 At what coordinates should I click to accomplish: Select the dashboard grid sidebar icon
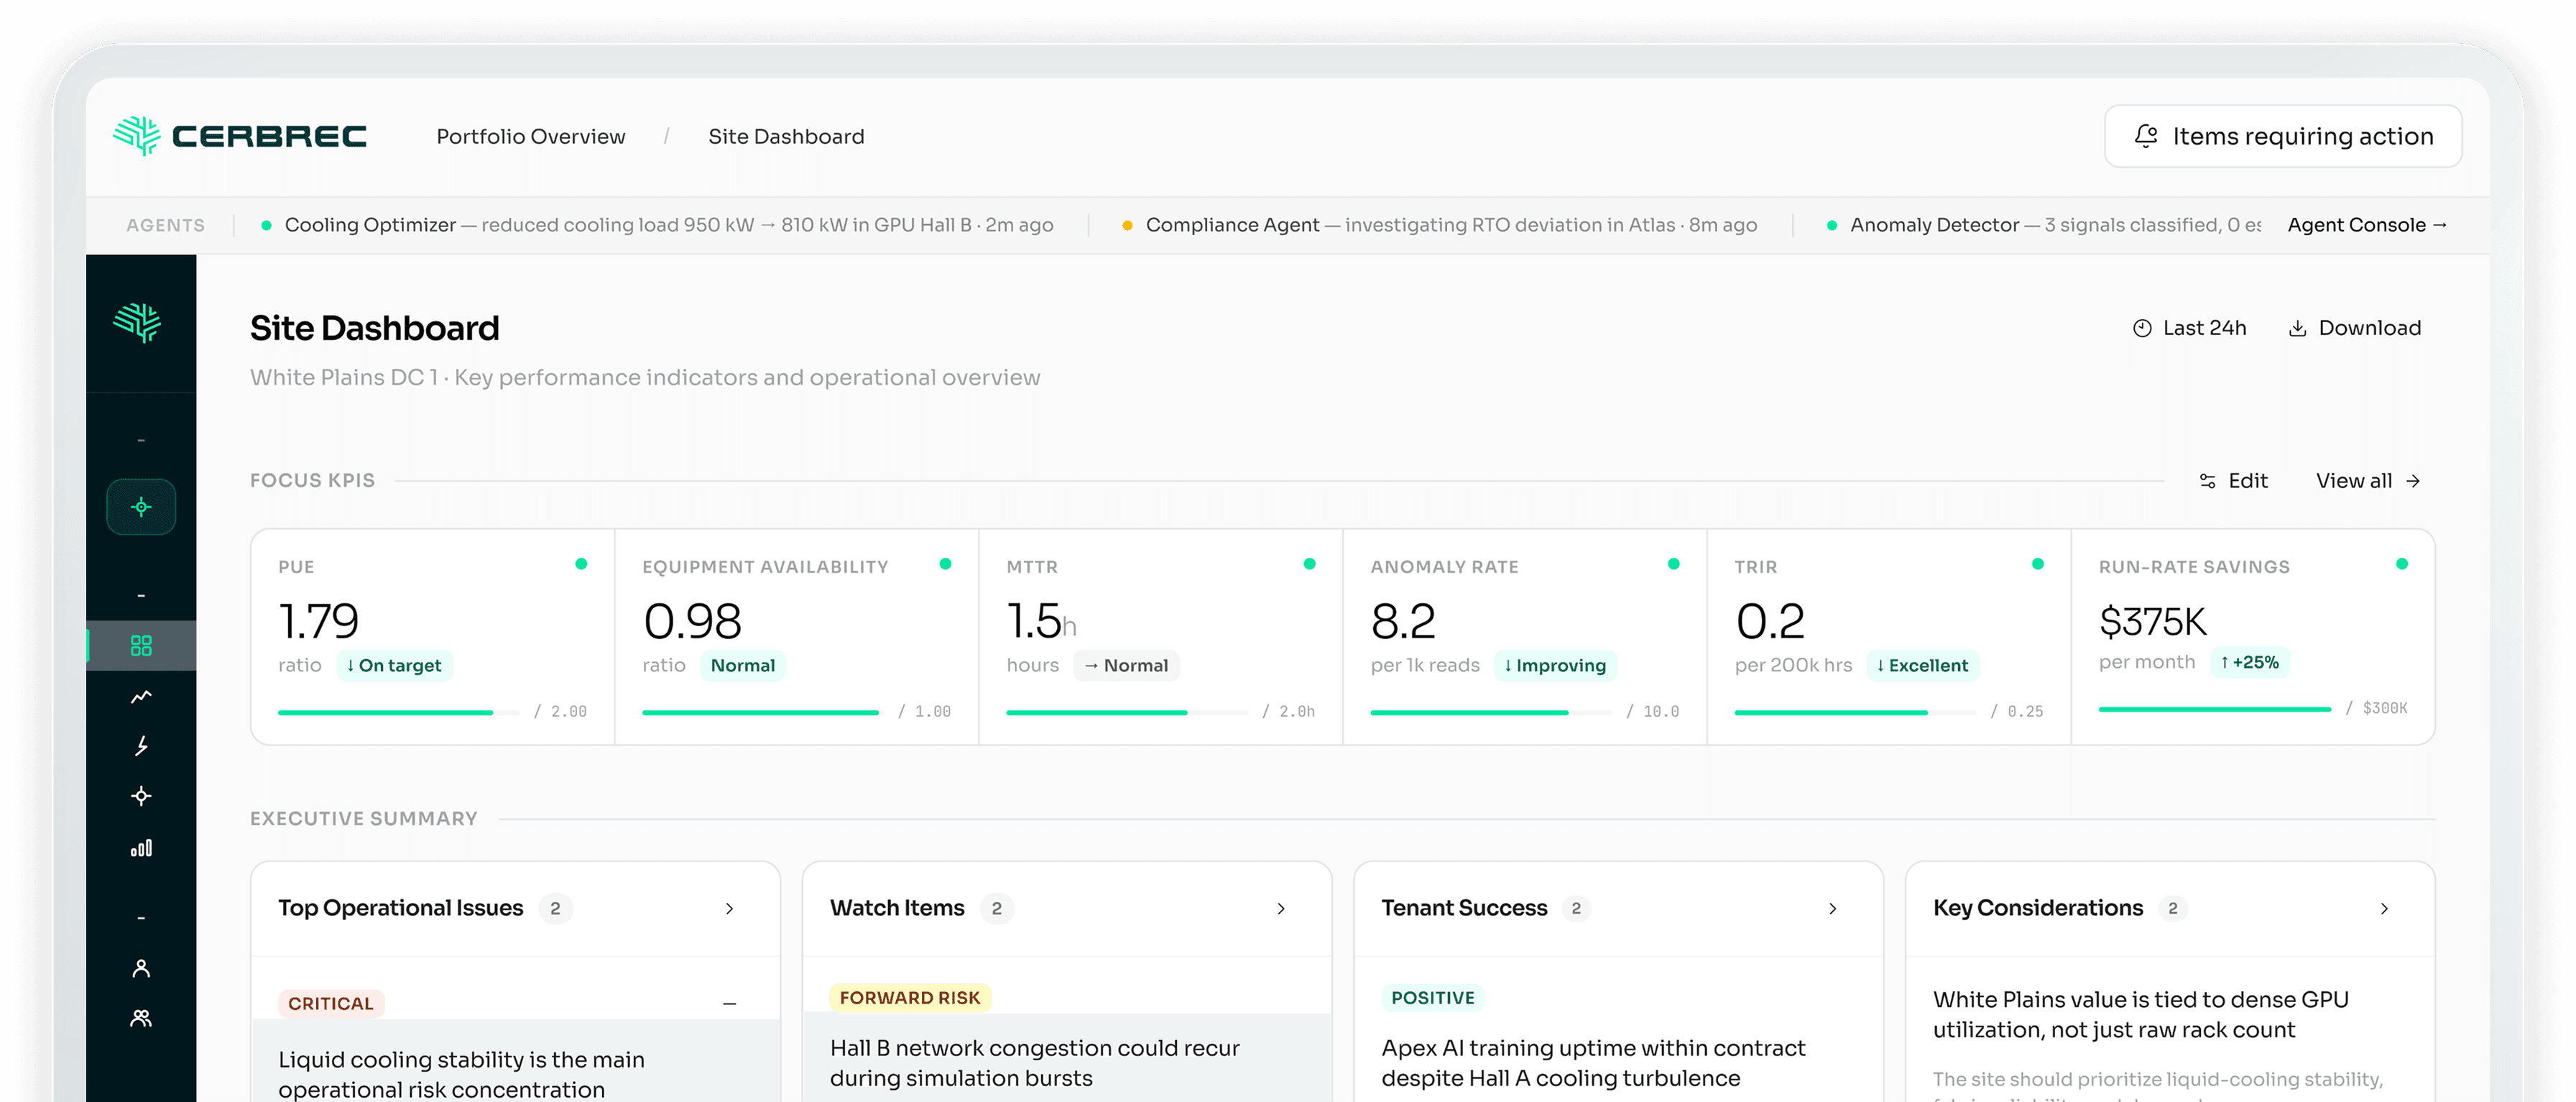pyautogui.click(x=141, y=645)
